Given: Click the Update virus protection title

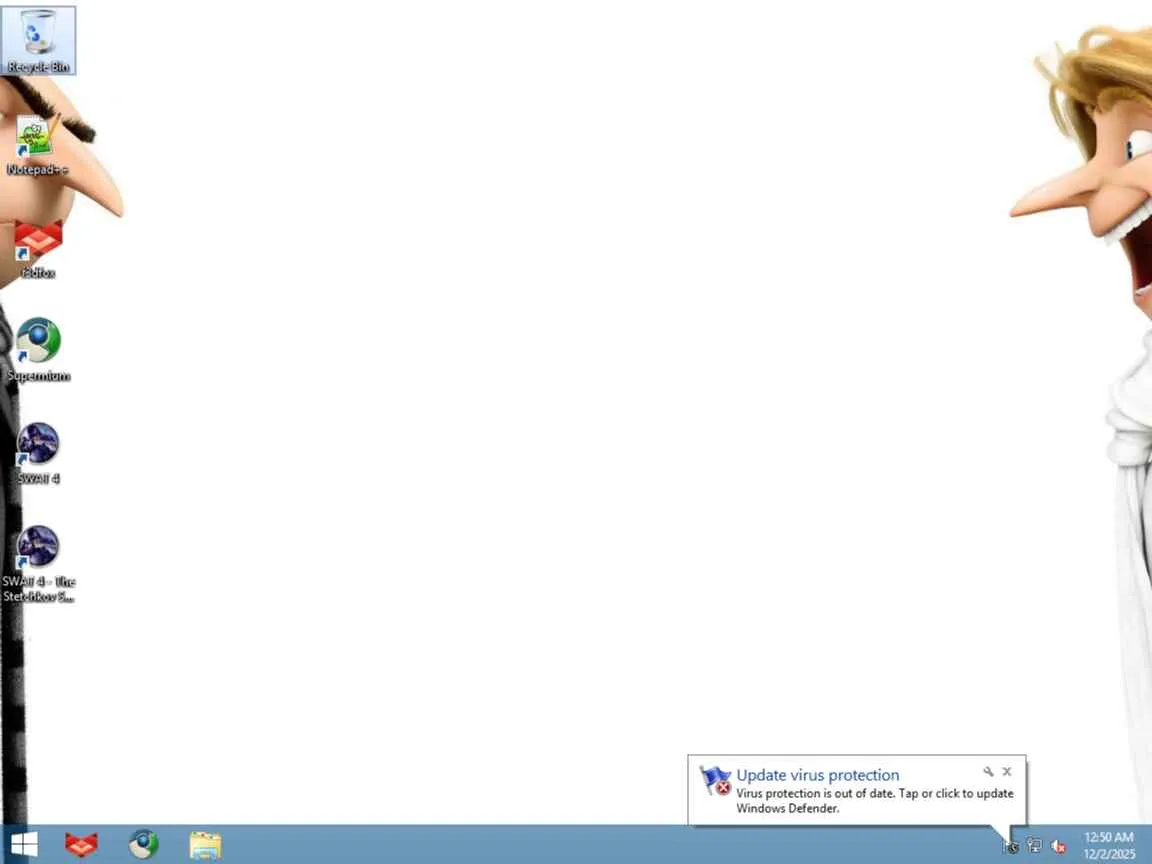Looking at the screenshot, I should (818, 775).
